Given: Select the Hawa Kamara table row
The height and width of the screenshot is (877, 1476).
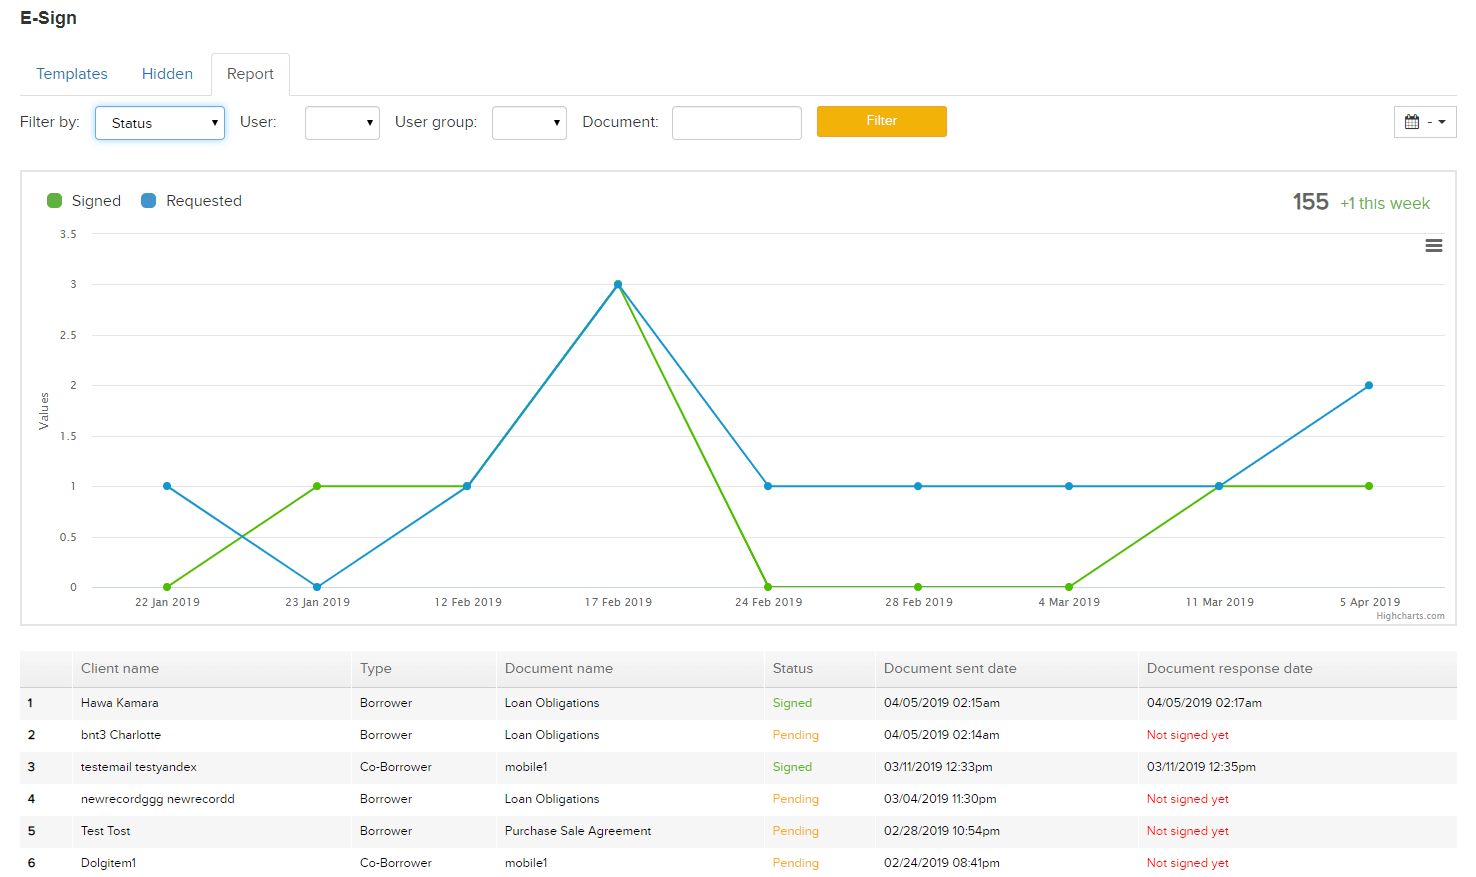Looking at the screenshot, I should 738,703.
